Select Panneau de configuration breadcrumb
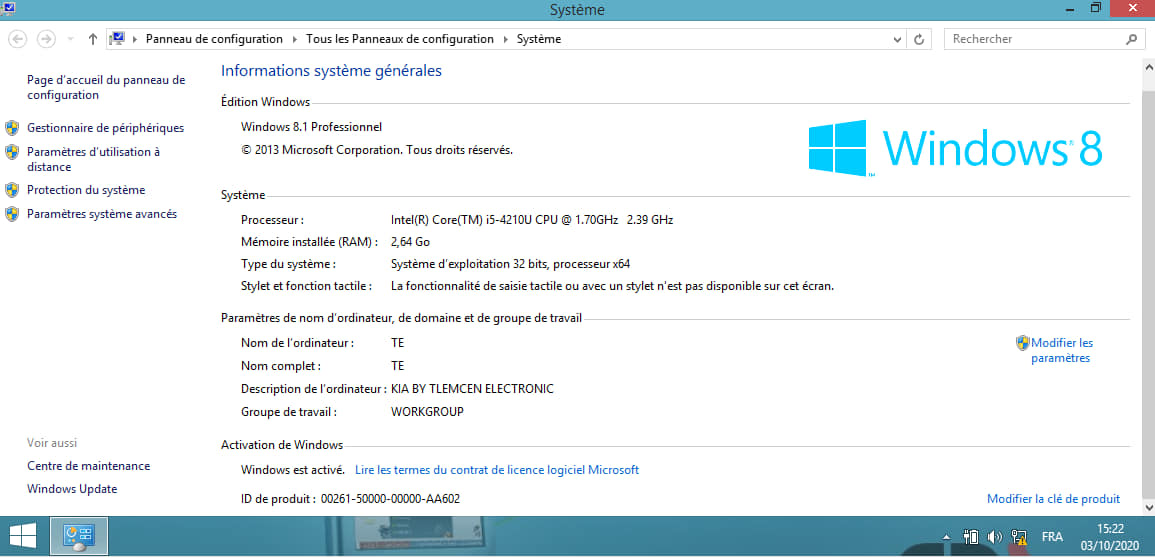The width and height of the screenshot is (1155, 558). pos(214,39)
